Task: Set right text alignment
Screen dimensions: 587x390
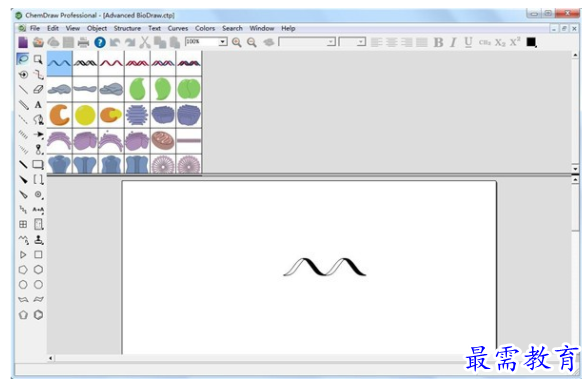Action: click(407, 42)
